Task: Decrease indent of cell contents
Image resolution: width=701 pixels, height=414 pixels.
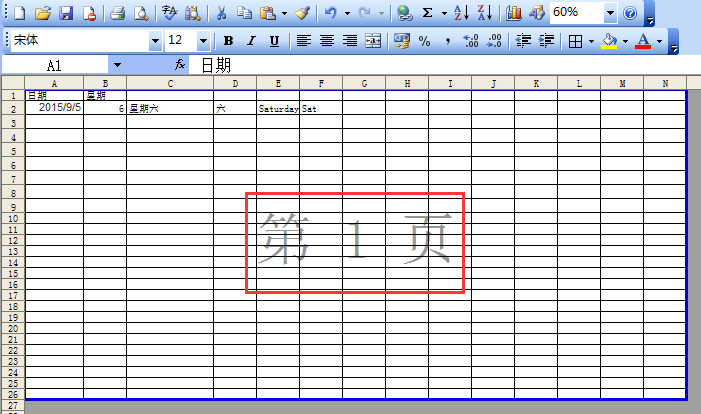Action: coord(523,41)
